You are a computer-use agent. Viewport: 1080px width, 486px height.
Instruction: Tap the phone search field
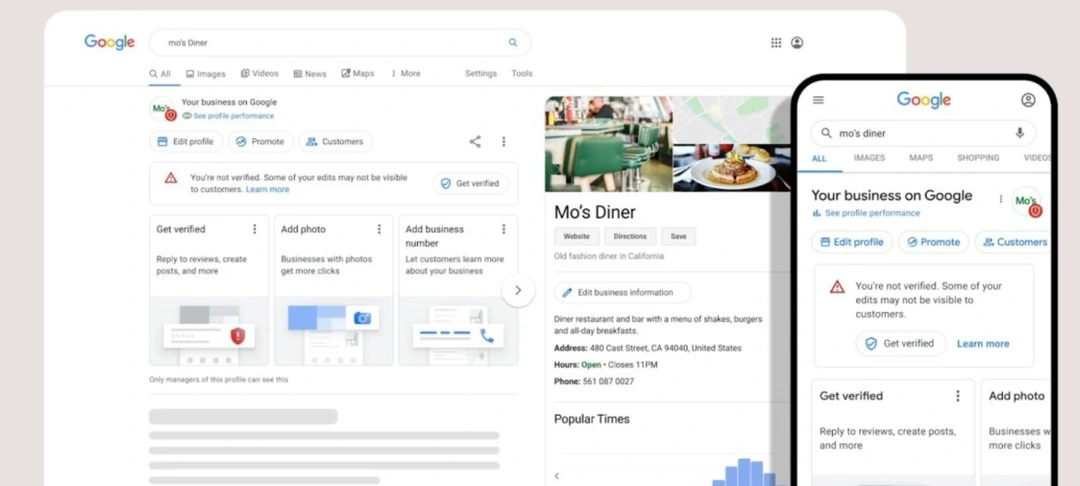pyautogui.click(x=923, y=133)
